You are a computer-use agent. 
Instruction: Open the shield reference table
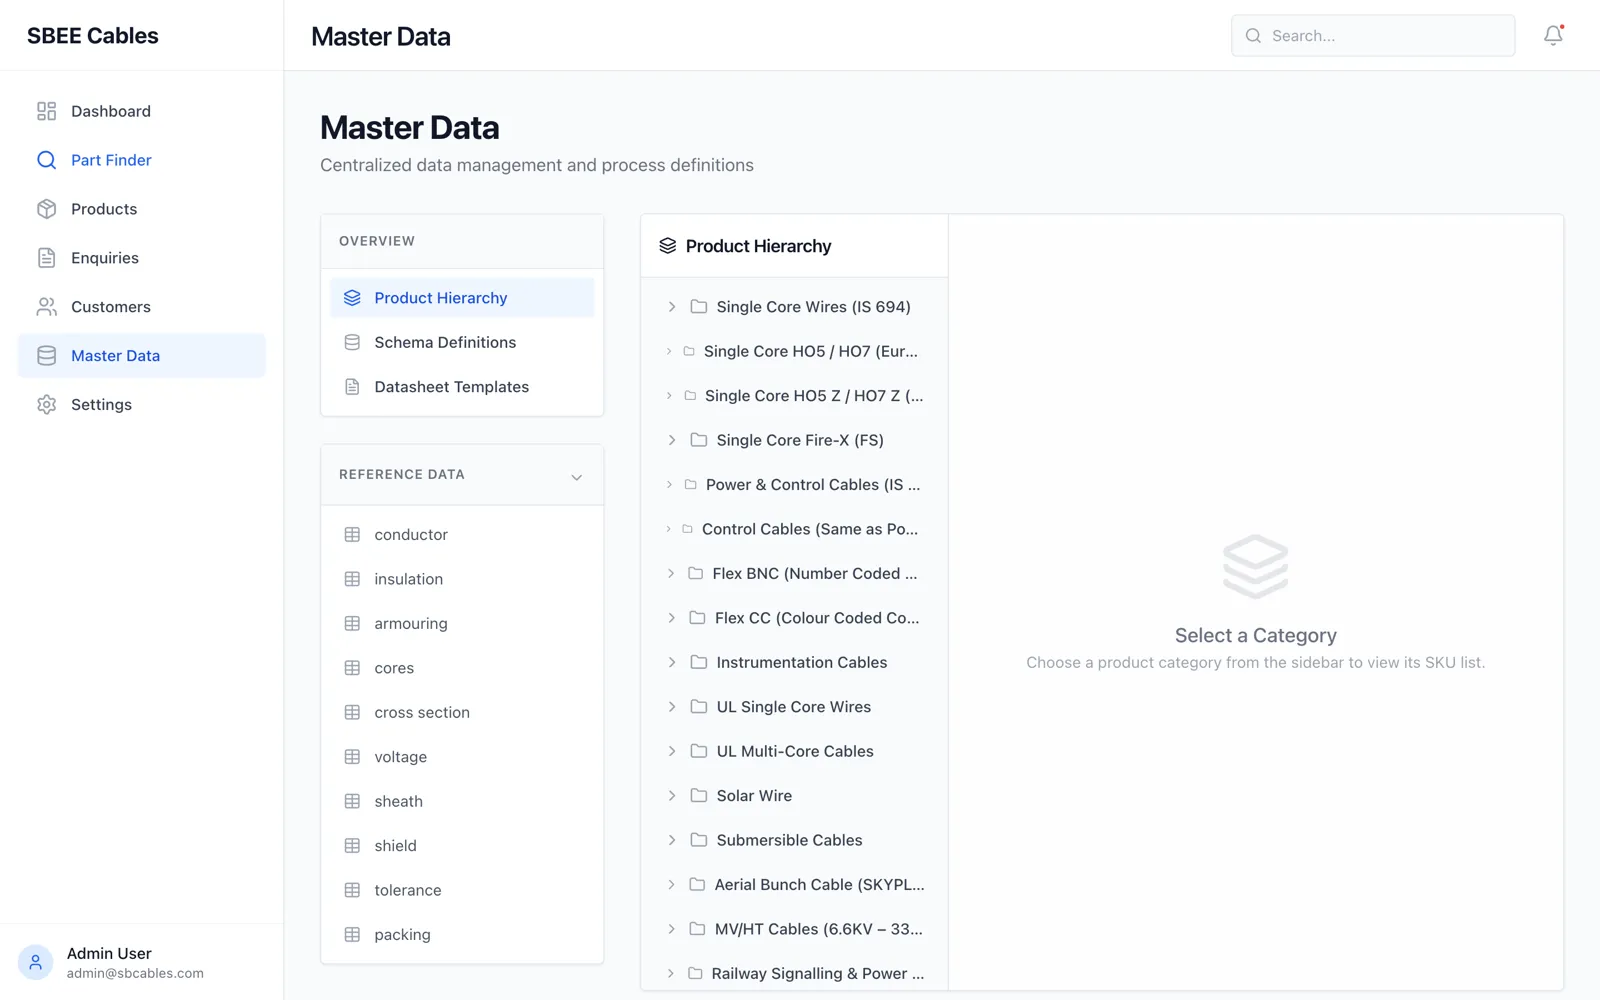pos(462,846)
